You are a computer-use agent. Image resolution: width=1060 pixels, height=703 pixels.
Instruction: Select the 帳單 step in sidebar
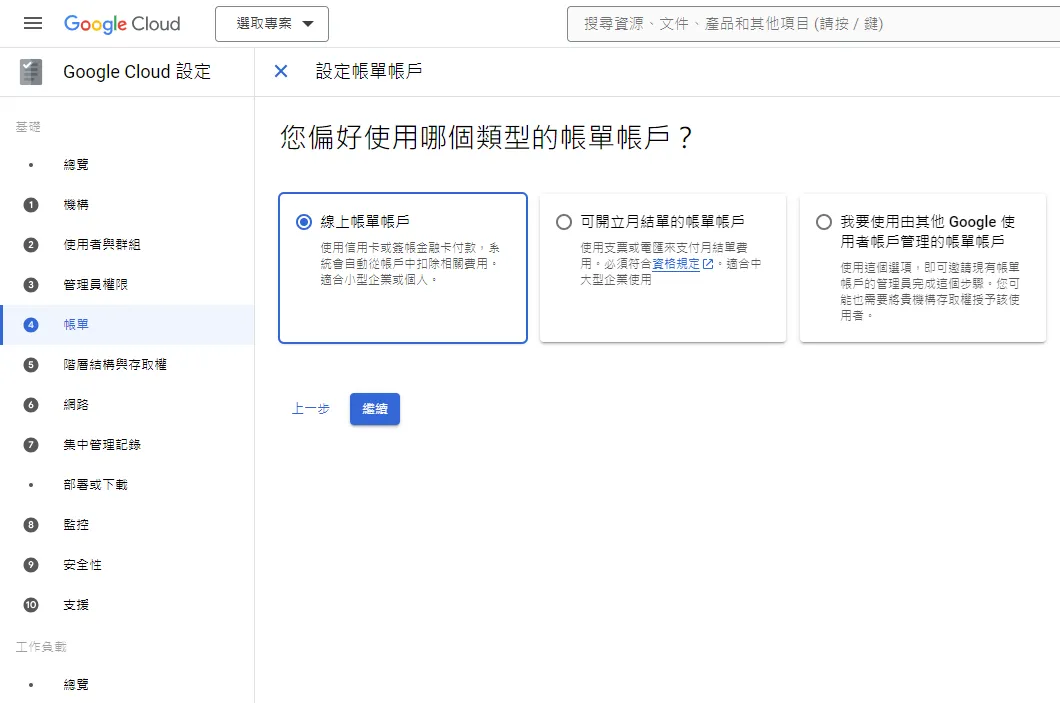[127, 324]
